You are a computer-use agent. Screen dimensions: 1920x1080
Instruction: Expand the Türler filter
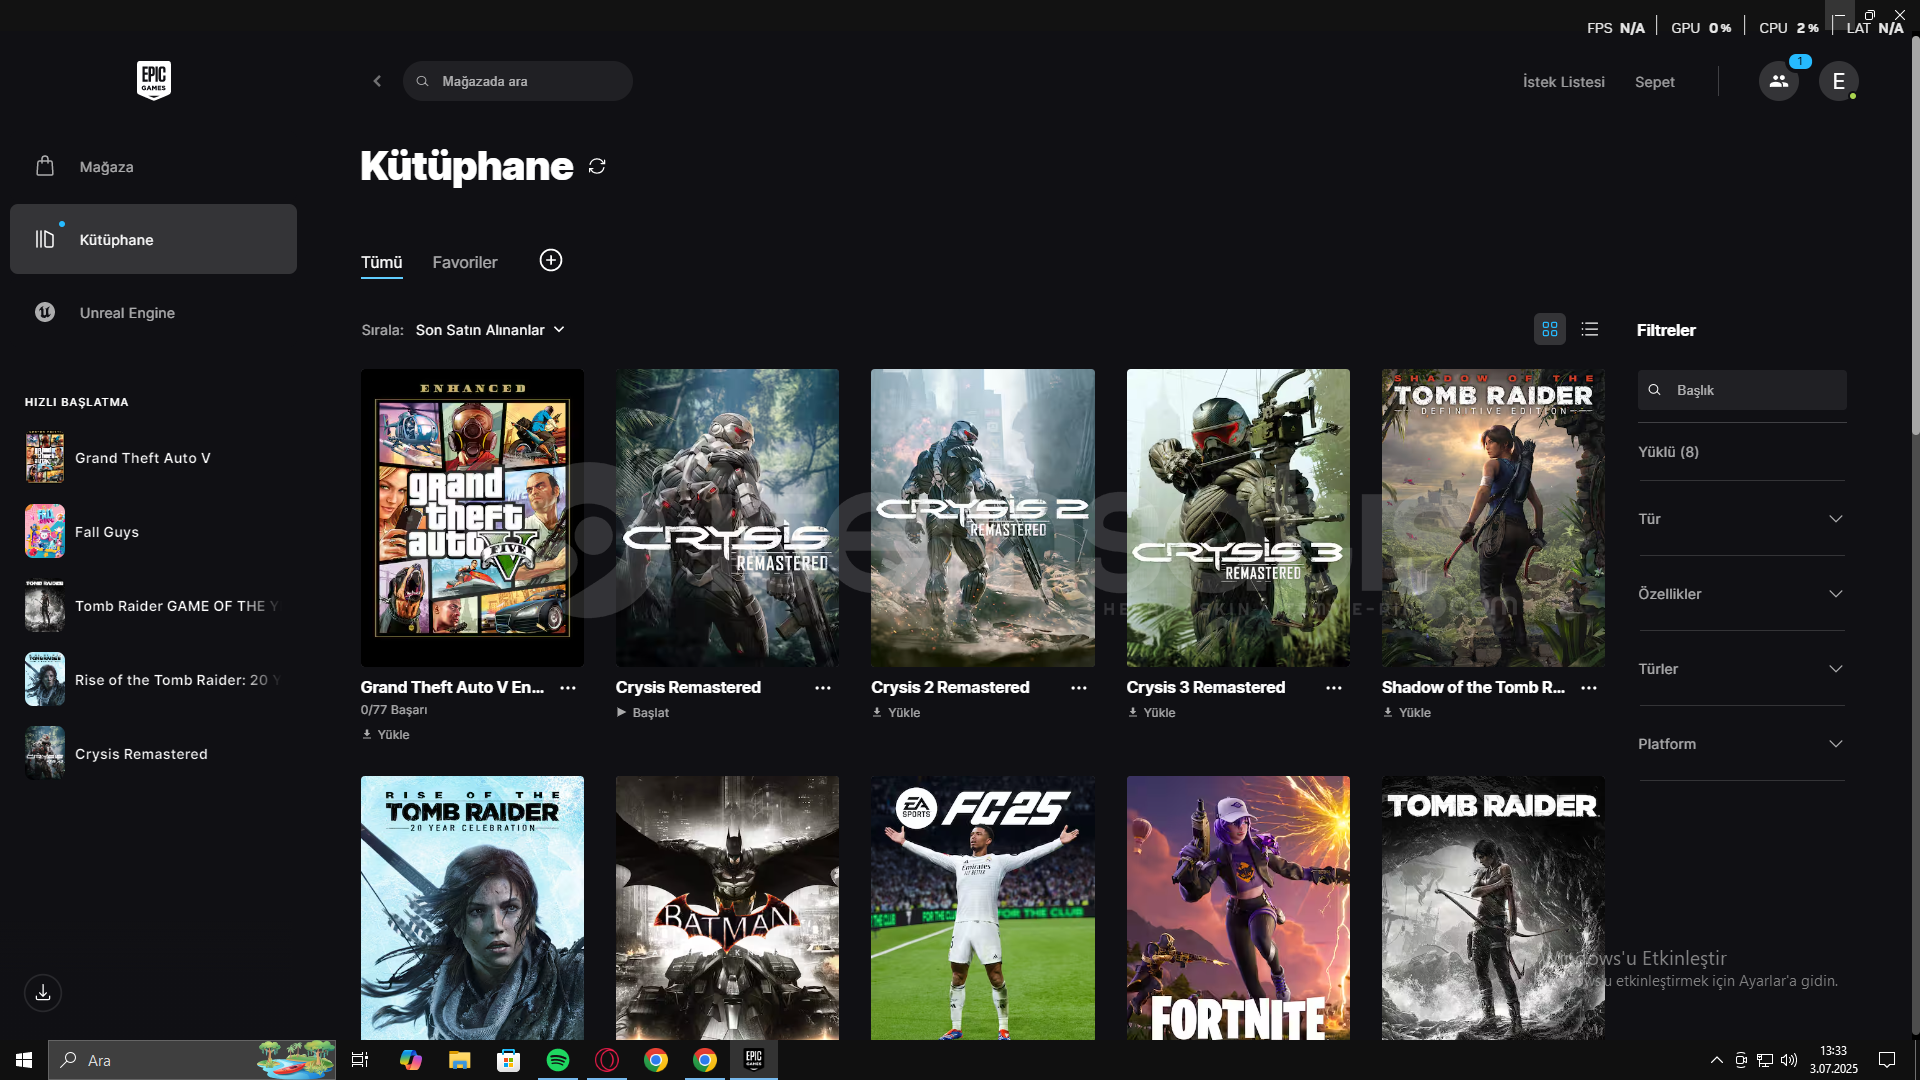pyautogui.click(x=1741, y=669)
